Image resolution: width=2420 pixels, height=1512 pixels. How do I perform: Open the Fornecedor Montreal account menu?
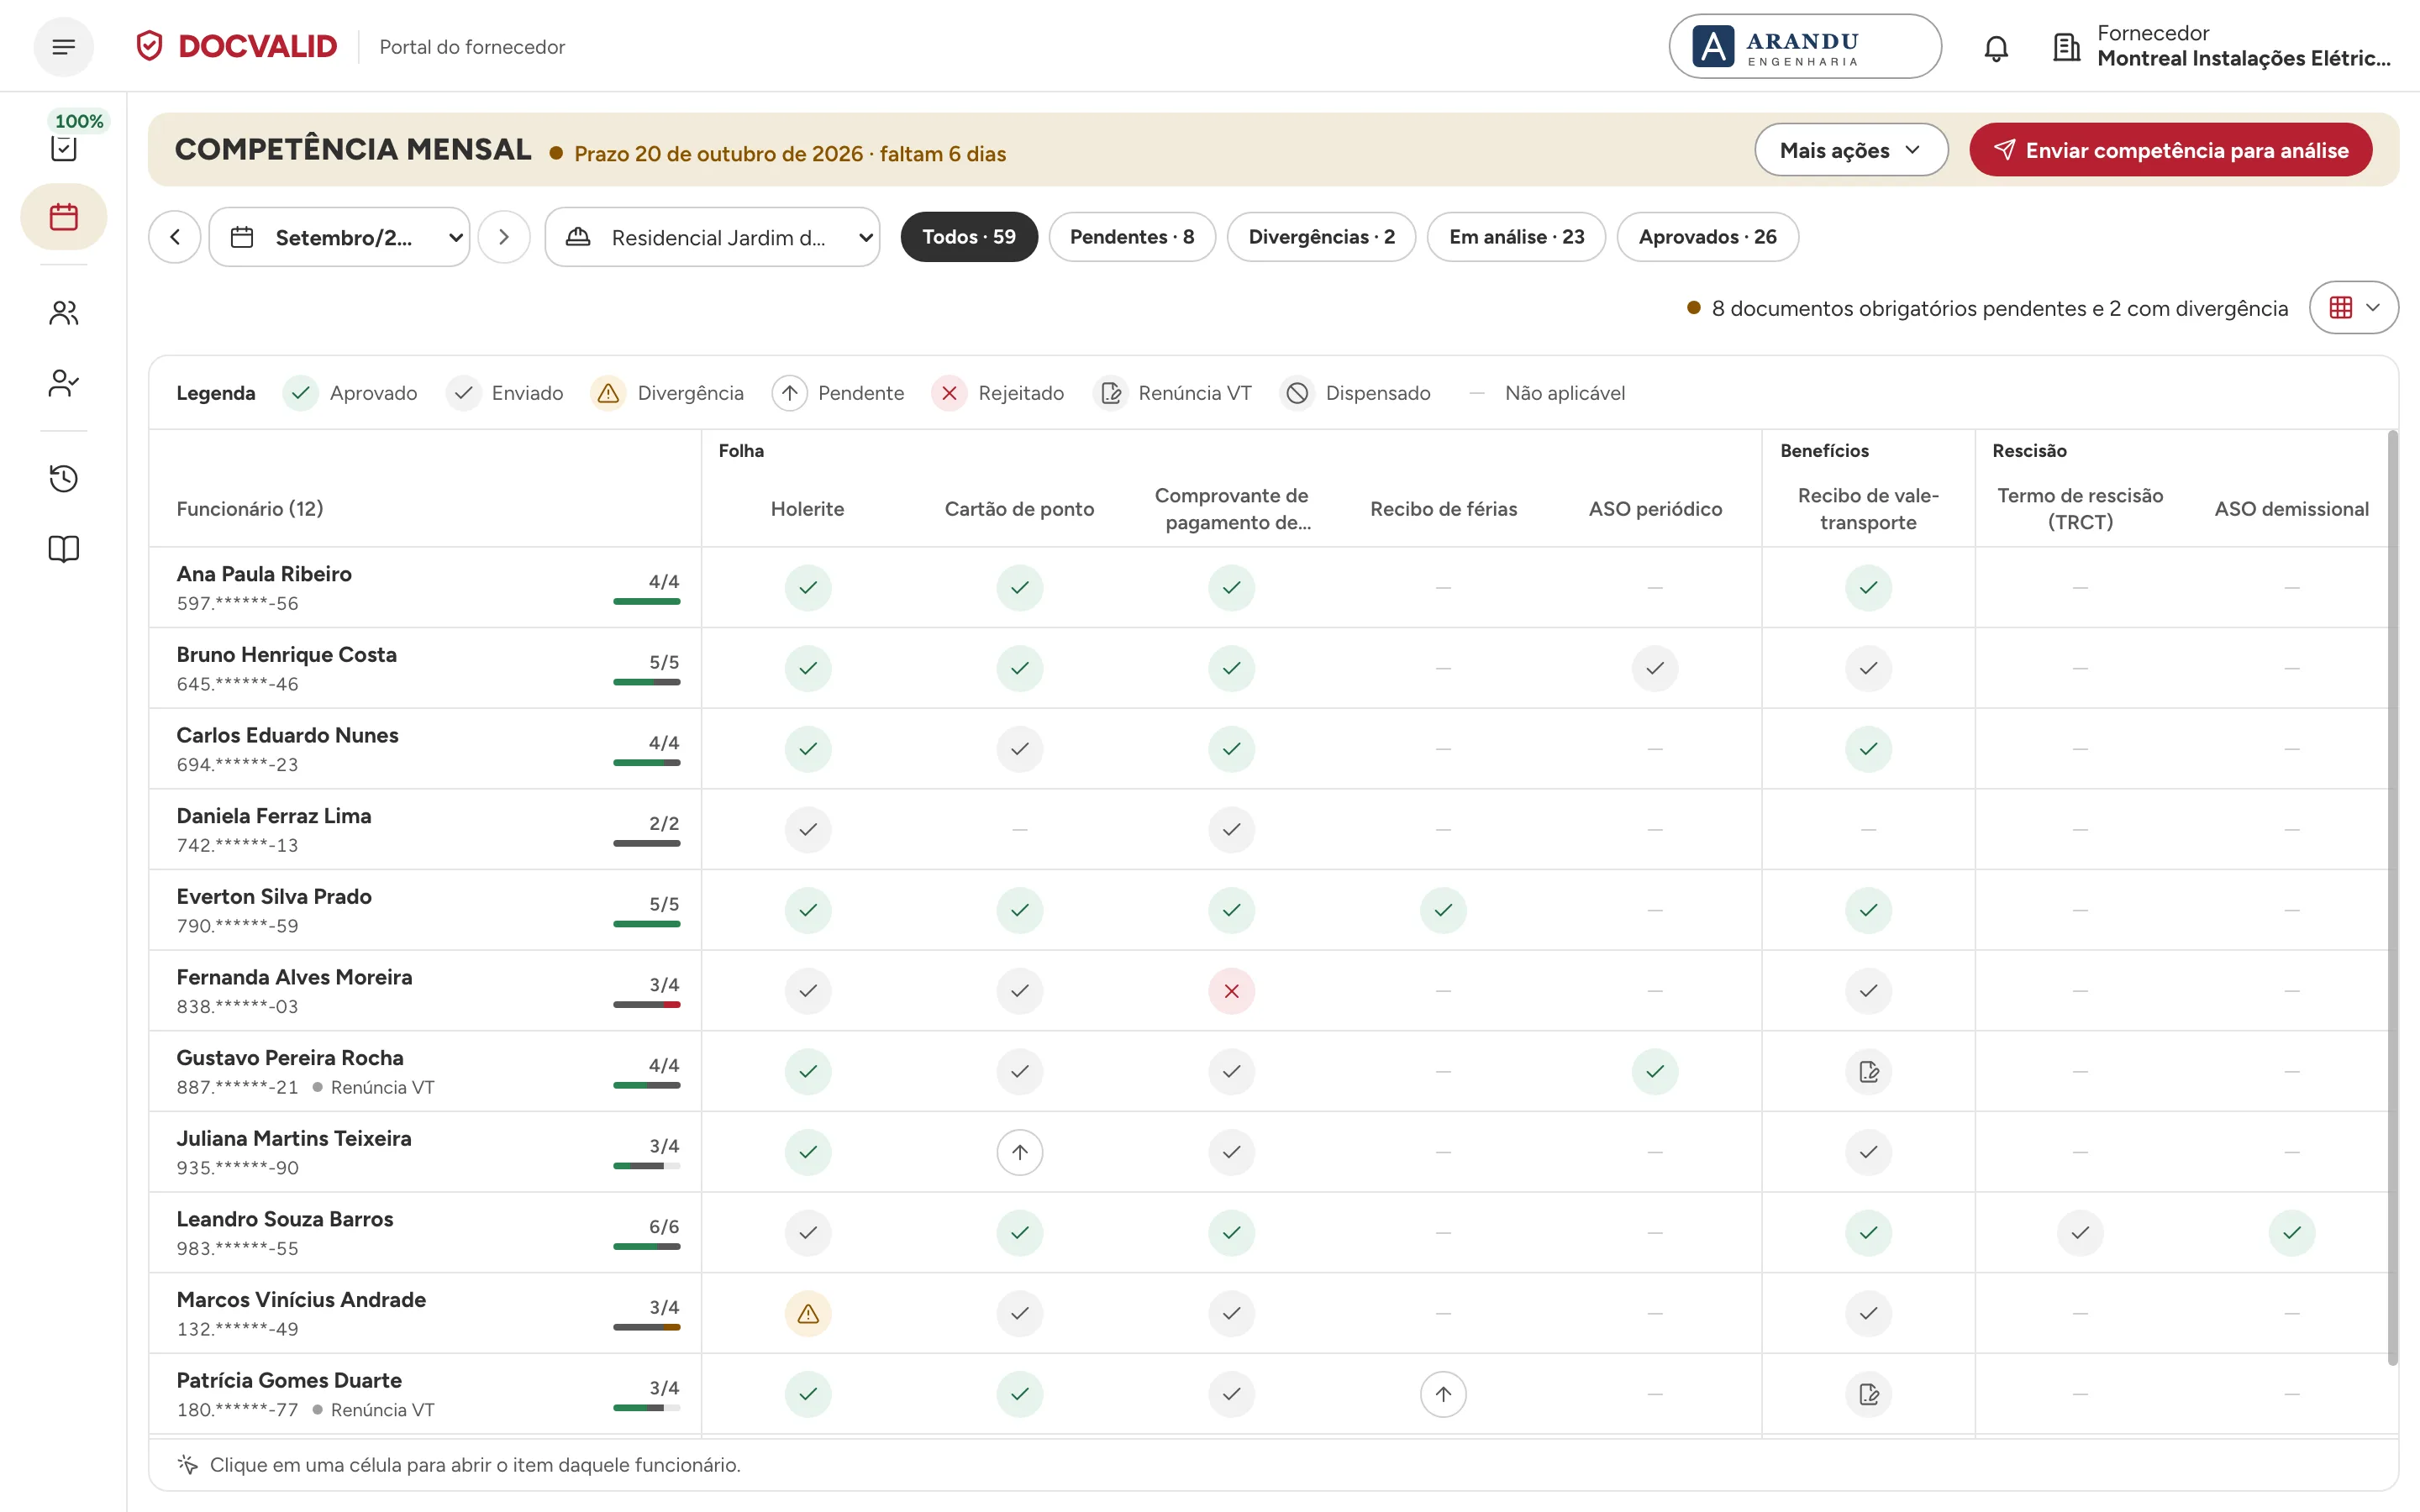pos(2222,46)
